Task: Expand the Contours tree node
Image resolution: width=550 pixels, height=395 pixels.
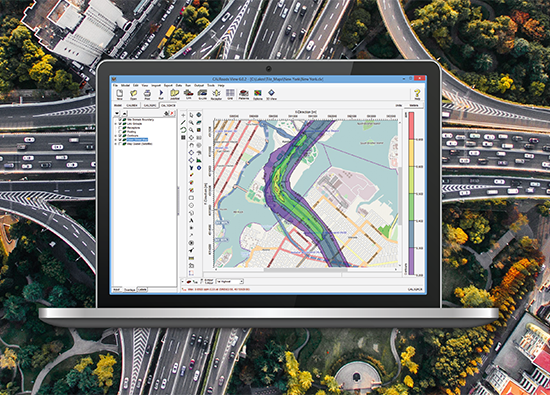Action: pyautogui.click(x=116, y=135)
